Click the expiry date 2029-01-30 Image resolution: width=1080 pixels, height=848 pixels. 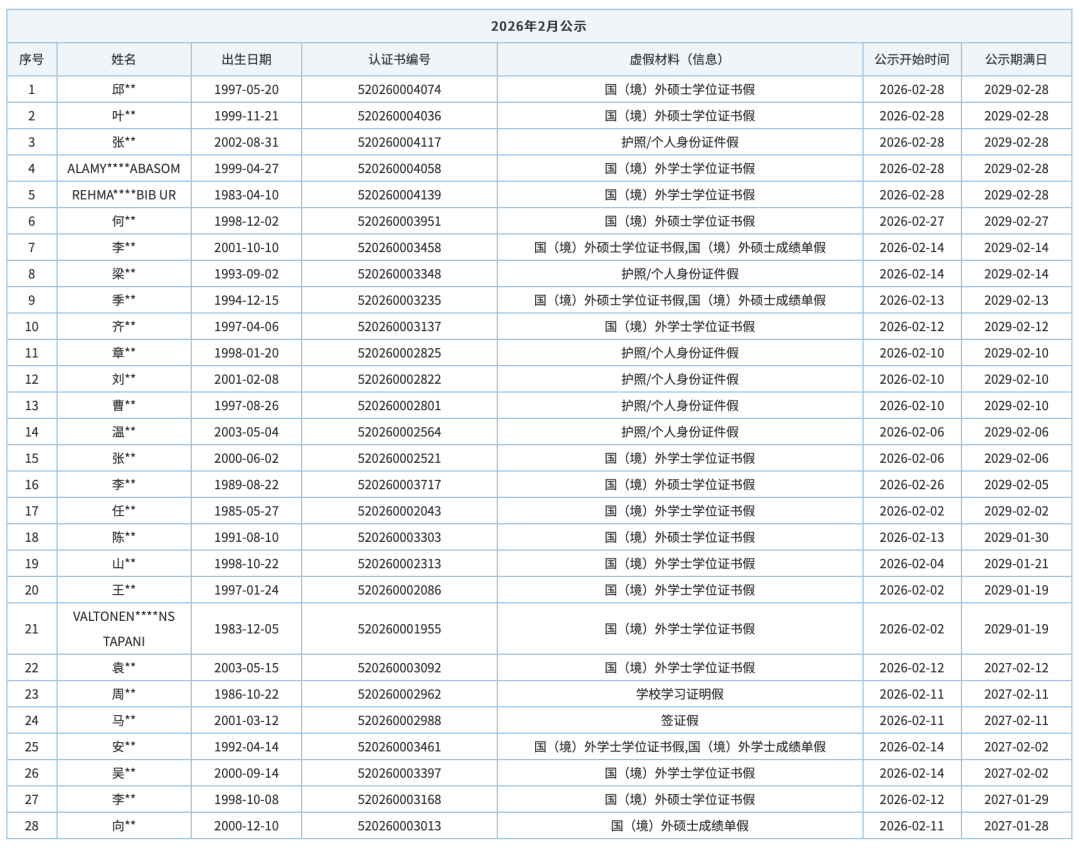click(1016, 537)
